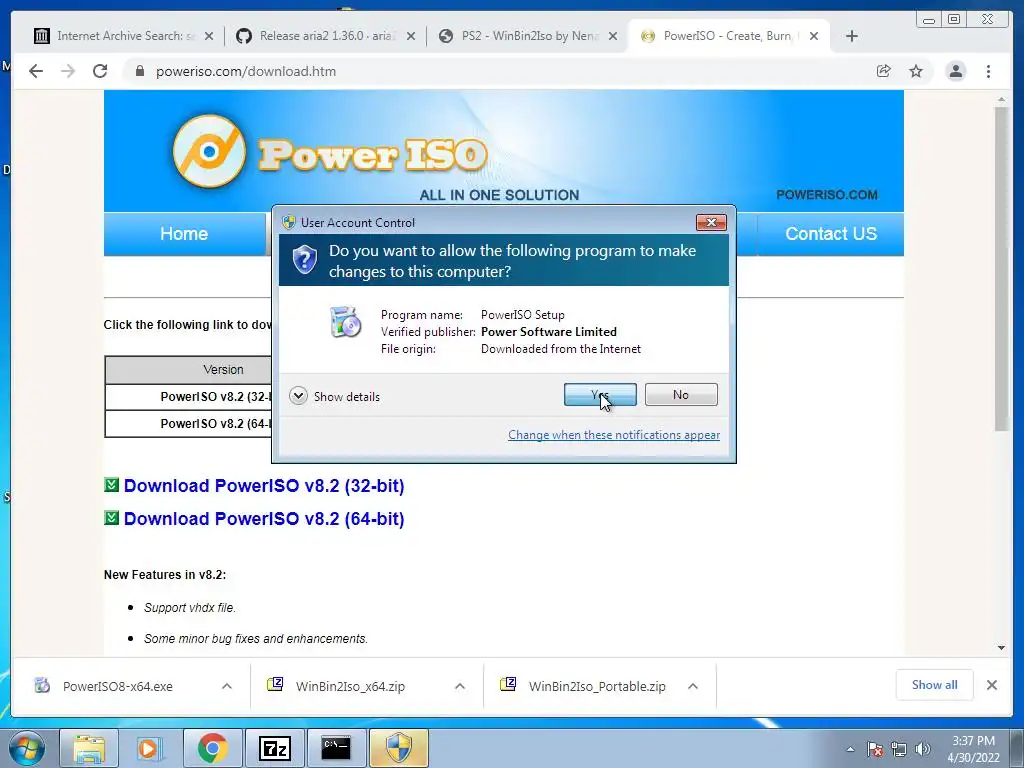Screen dimensions: 1024x768
Task: Click the Version table header
Action: [189, 370]
